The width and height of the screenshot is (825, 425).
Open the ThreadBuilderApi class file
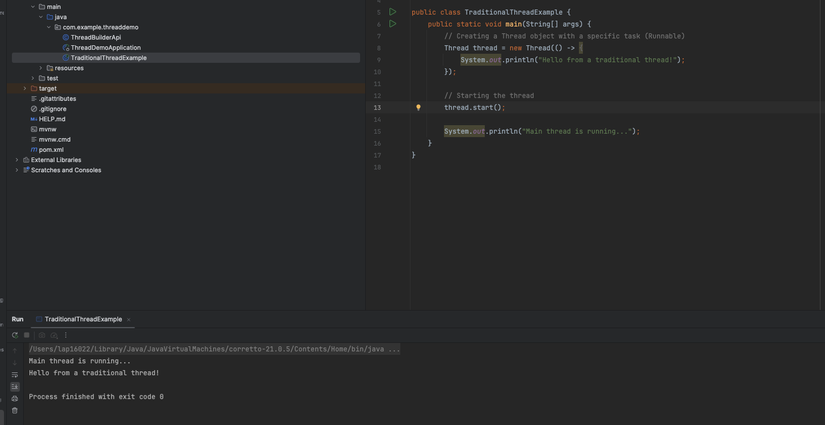click(96, 37)
